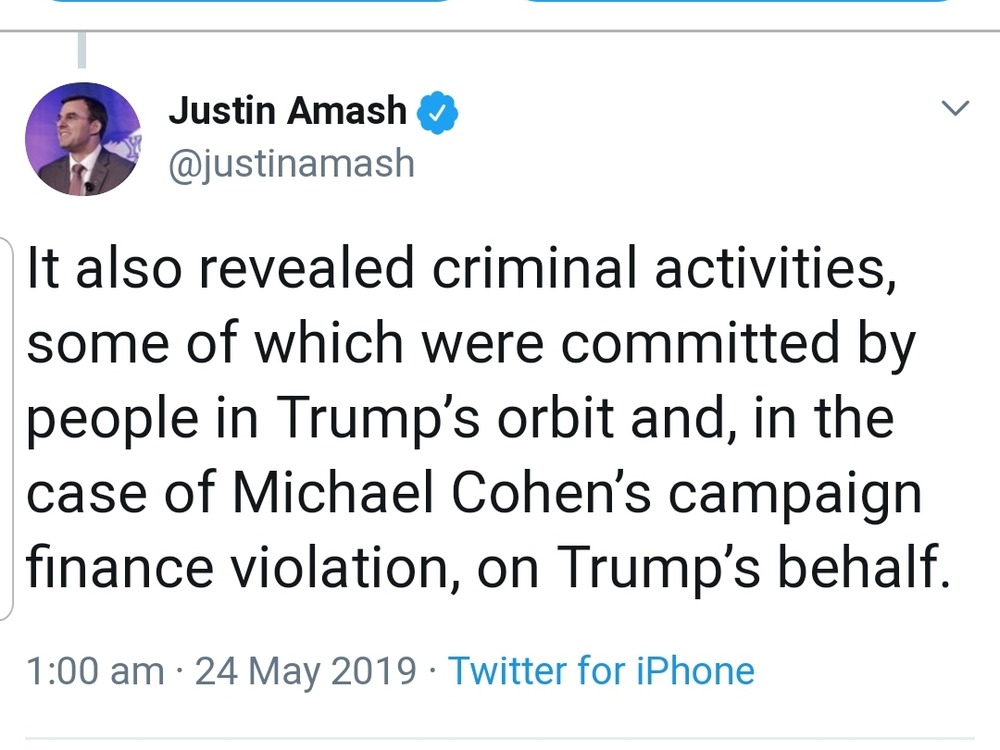Open the @justinamash handle link
Screen dimensions: 1000x750
291,162
